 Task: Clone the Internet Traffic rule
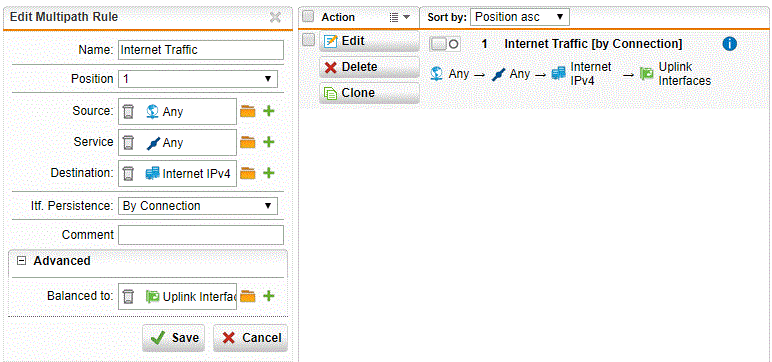point(369,93)
